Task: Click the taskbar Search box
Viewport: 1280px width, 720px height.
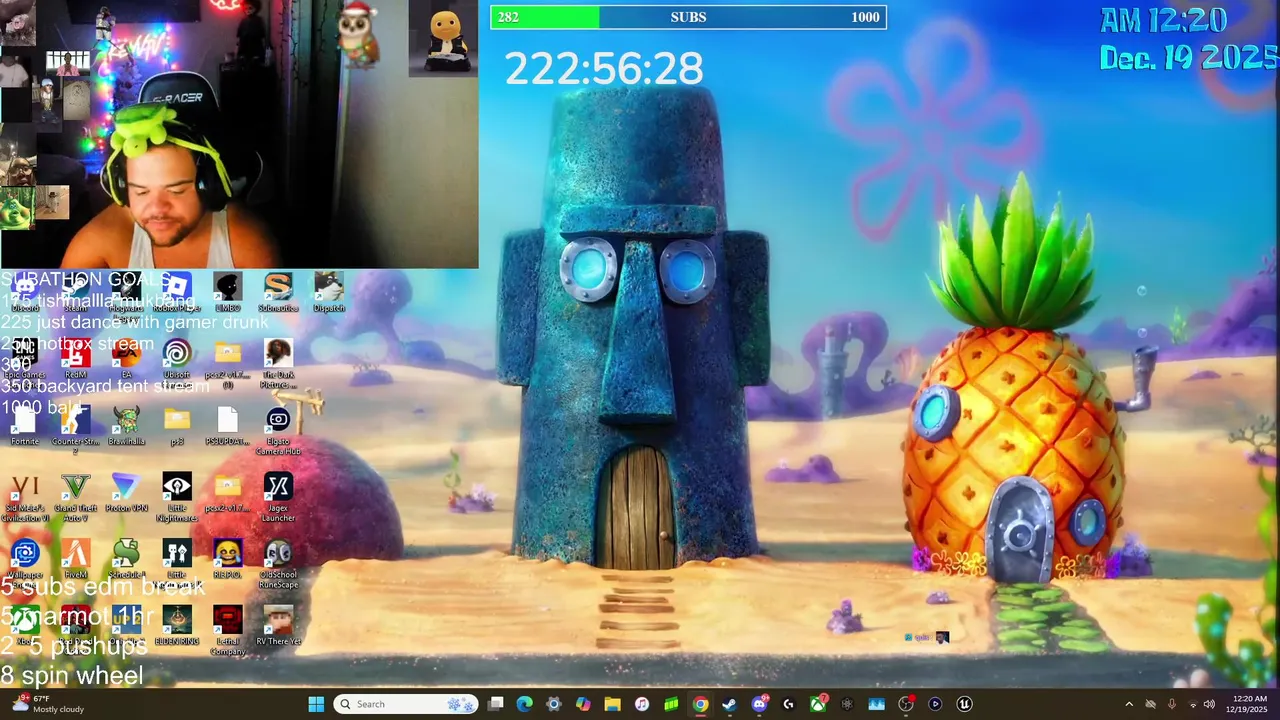Action: (406, 704)
